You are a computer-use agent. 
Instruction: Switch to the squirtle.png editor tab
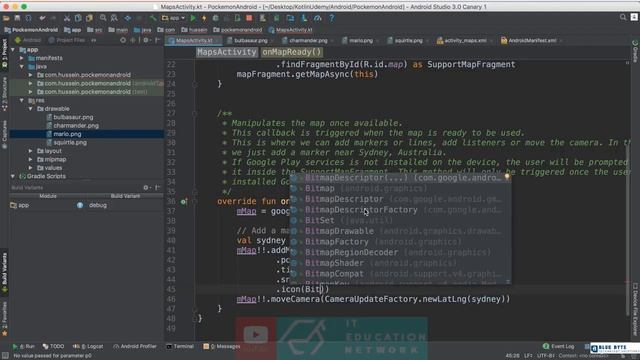point(408,40)
